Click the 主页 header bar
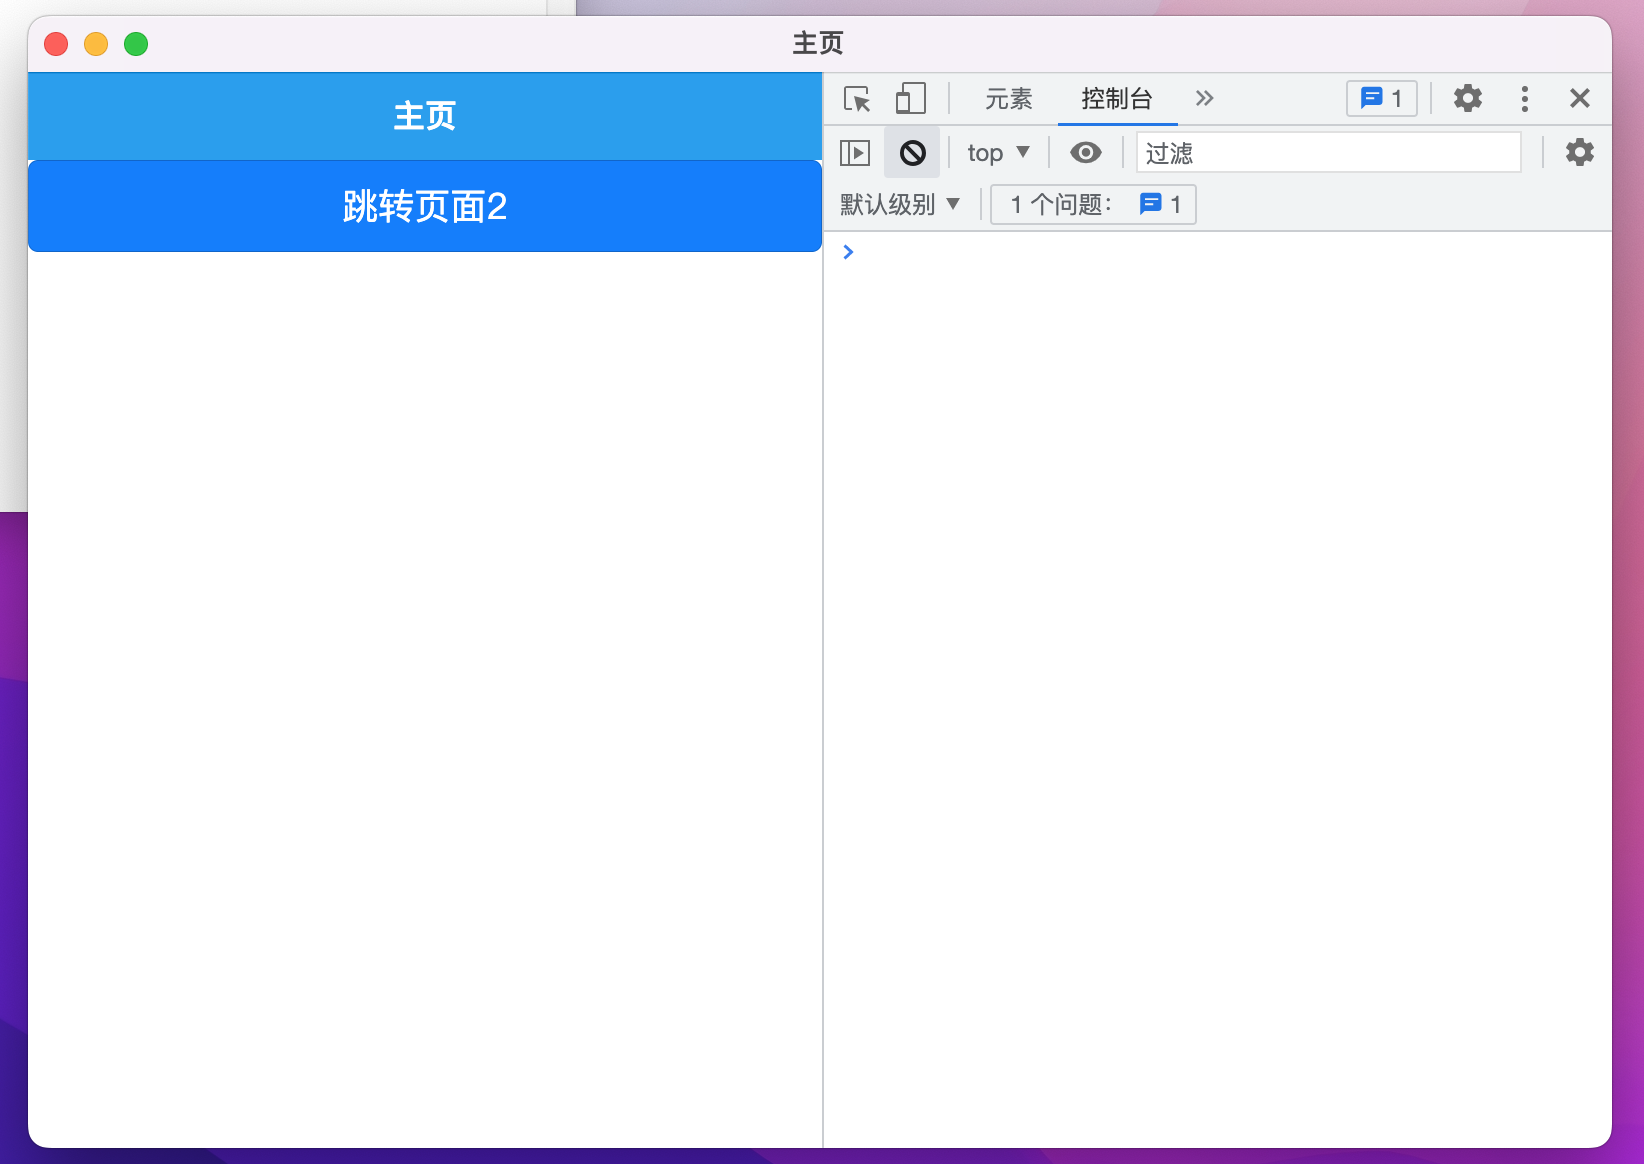The width and height of the screenshot is (1644, 1164). (x=425, y=116)
